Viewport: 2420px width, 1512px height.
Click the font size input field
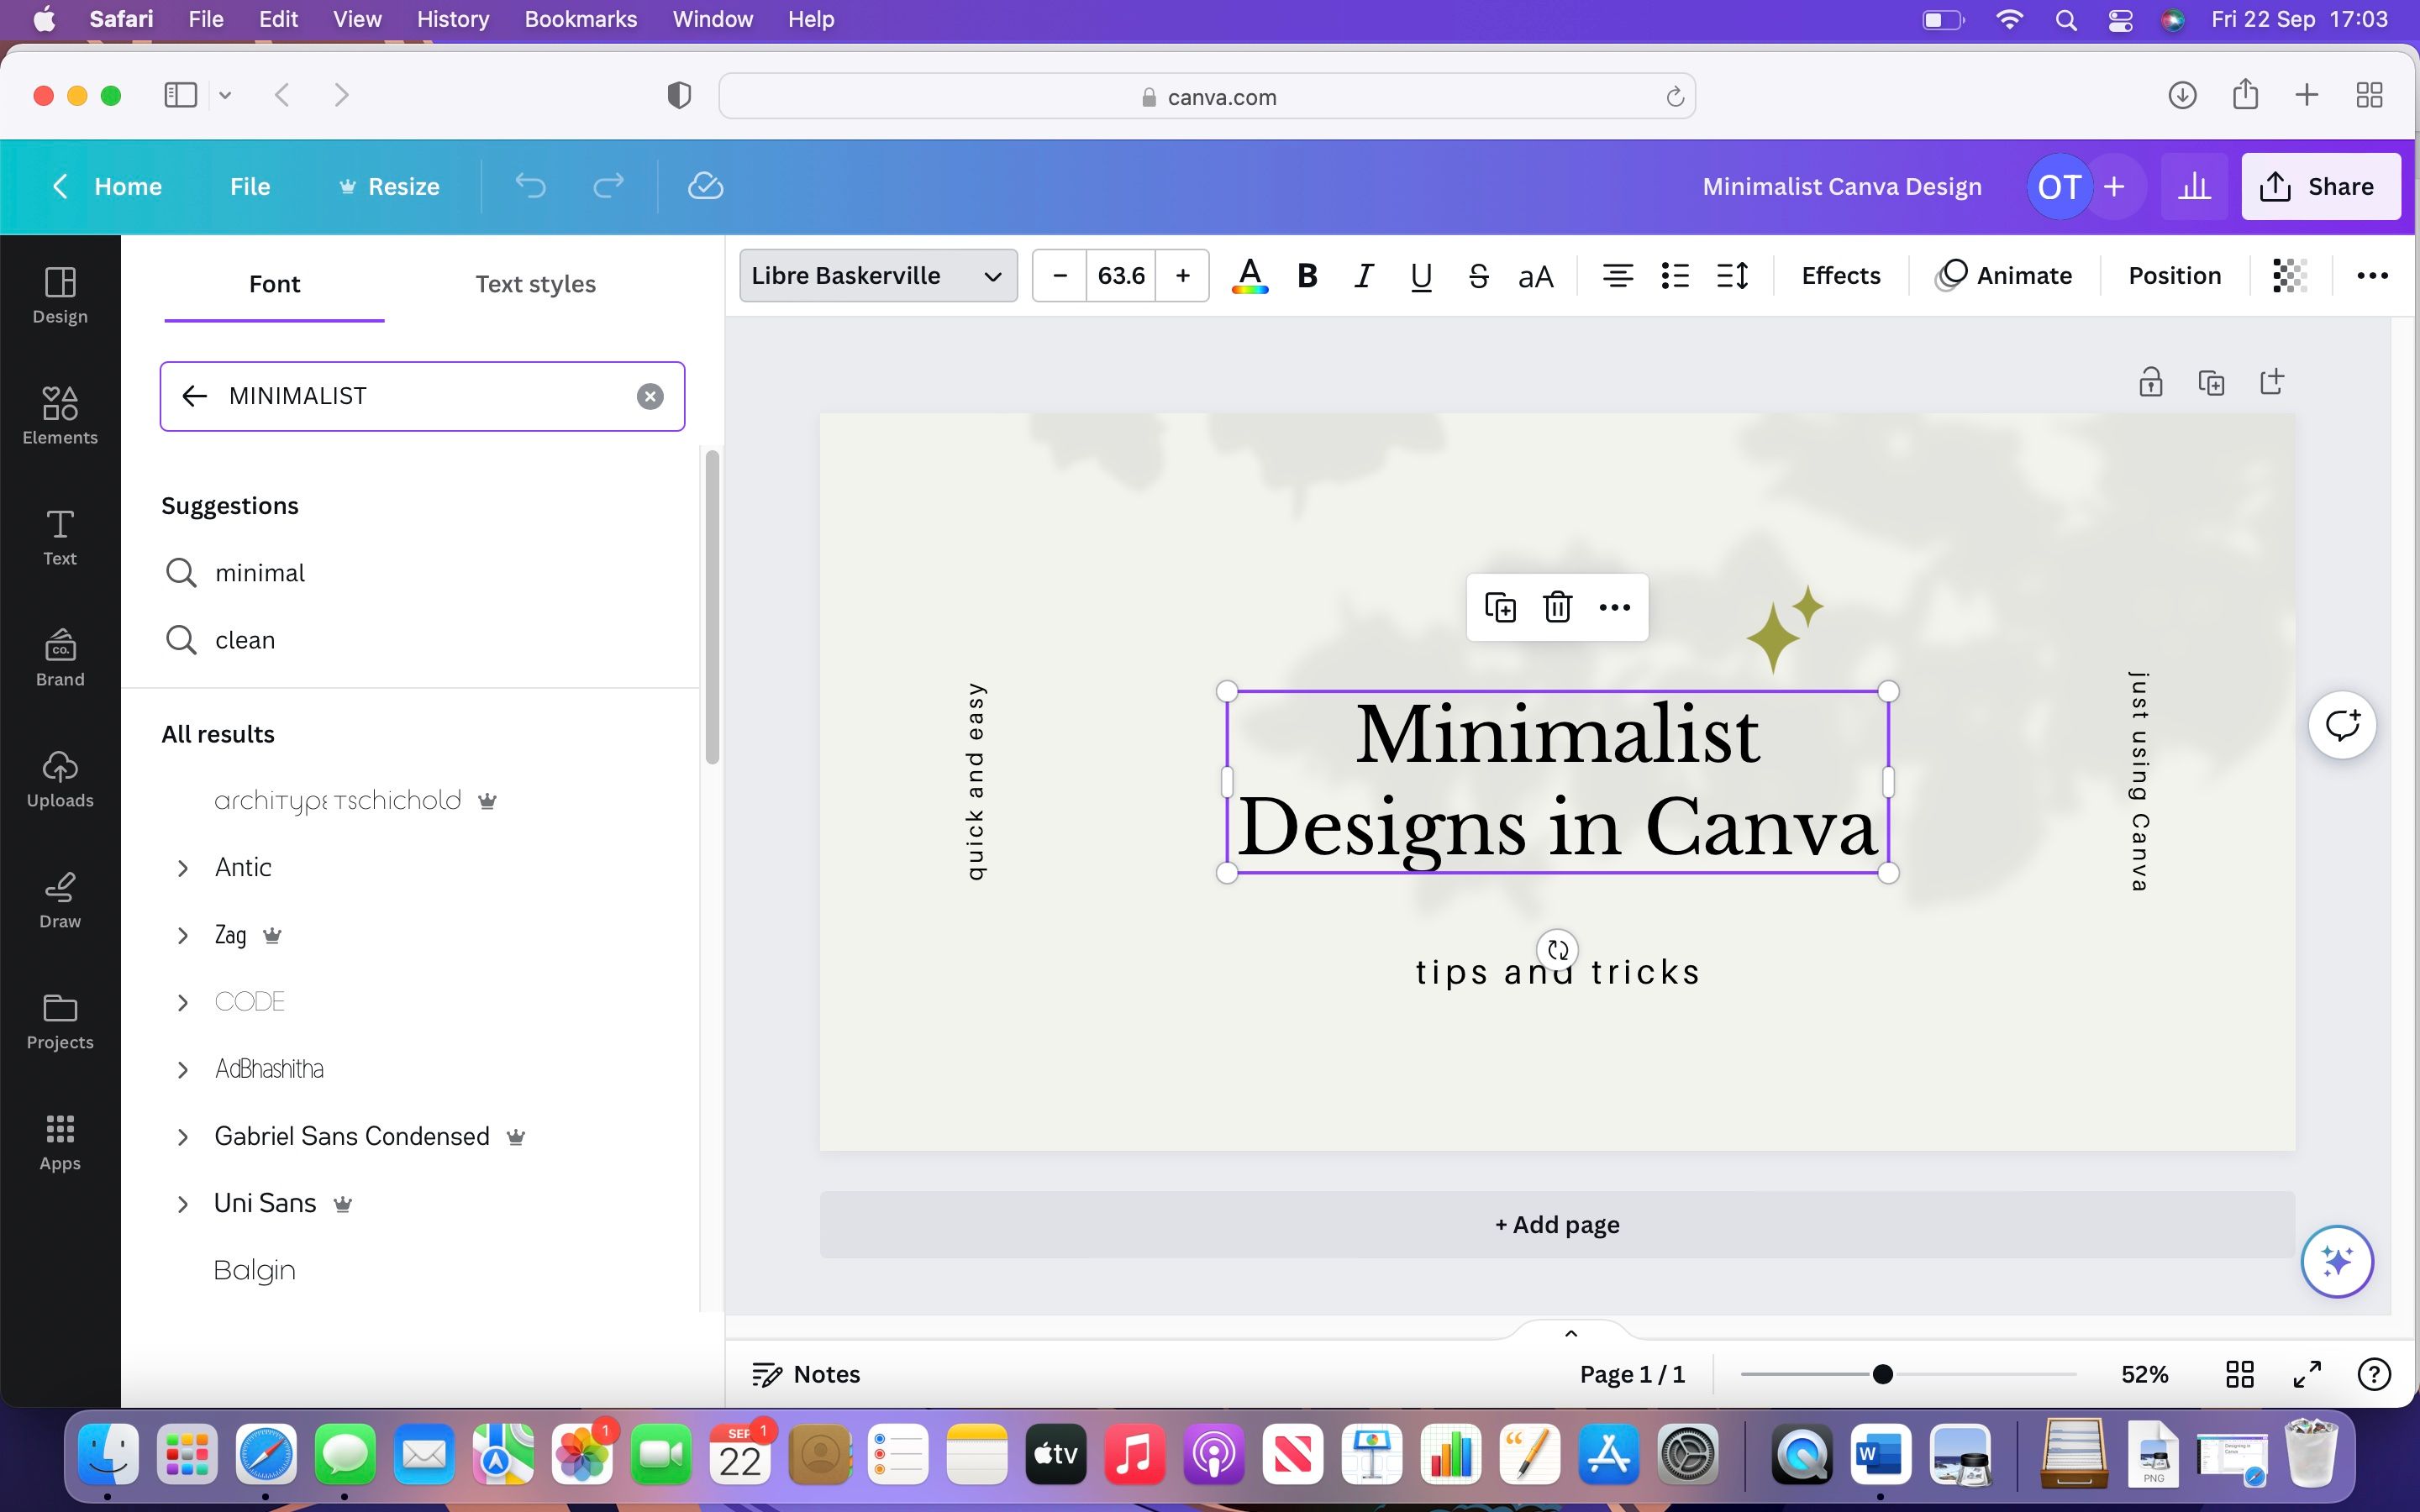[x=1120, y=276]
